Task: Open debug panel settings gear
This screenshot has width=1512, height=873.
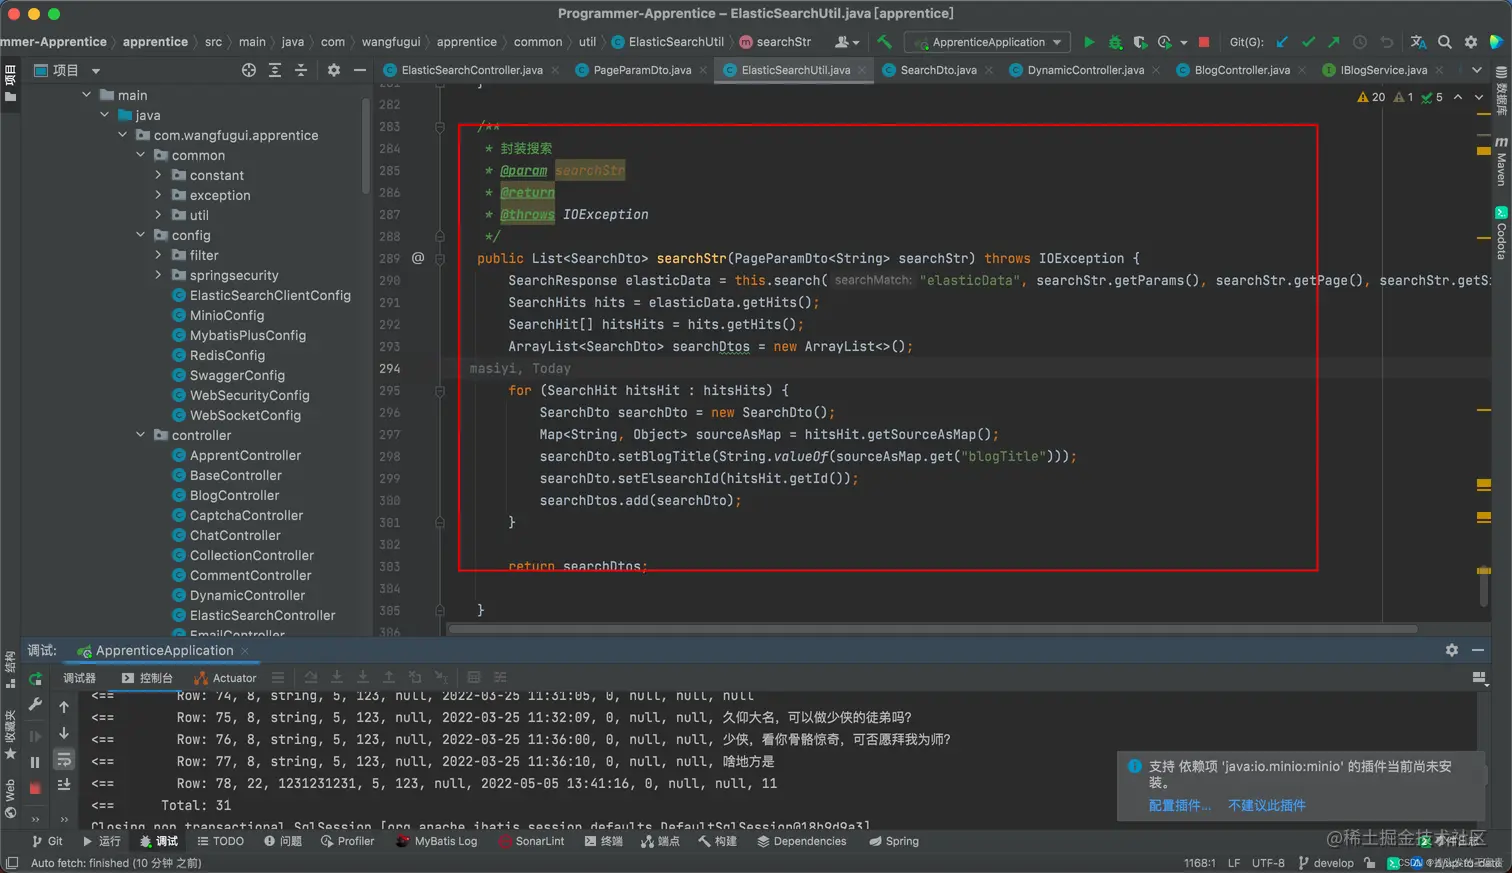Action: point(1452,650)
